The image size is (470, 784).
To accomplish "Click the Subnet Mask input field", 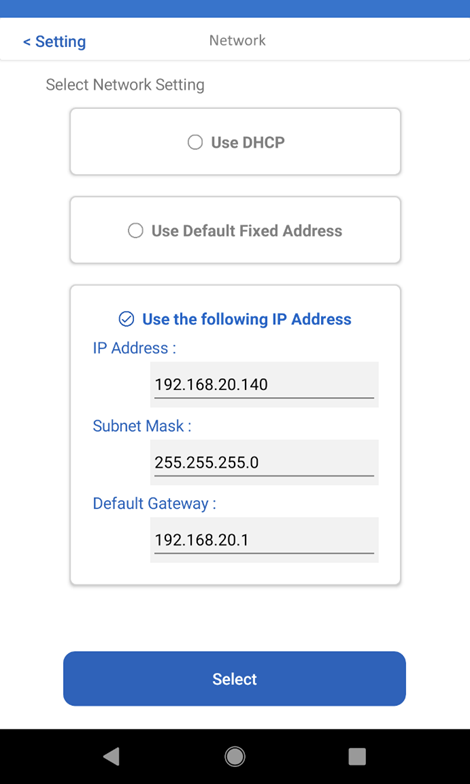I will pyautogui.click(x=264, y=462).
